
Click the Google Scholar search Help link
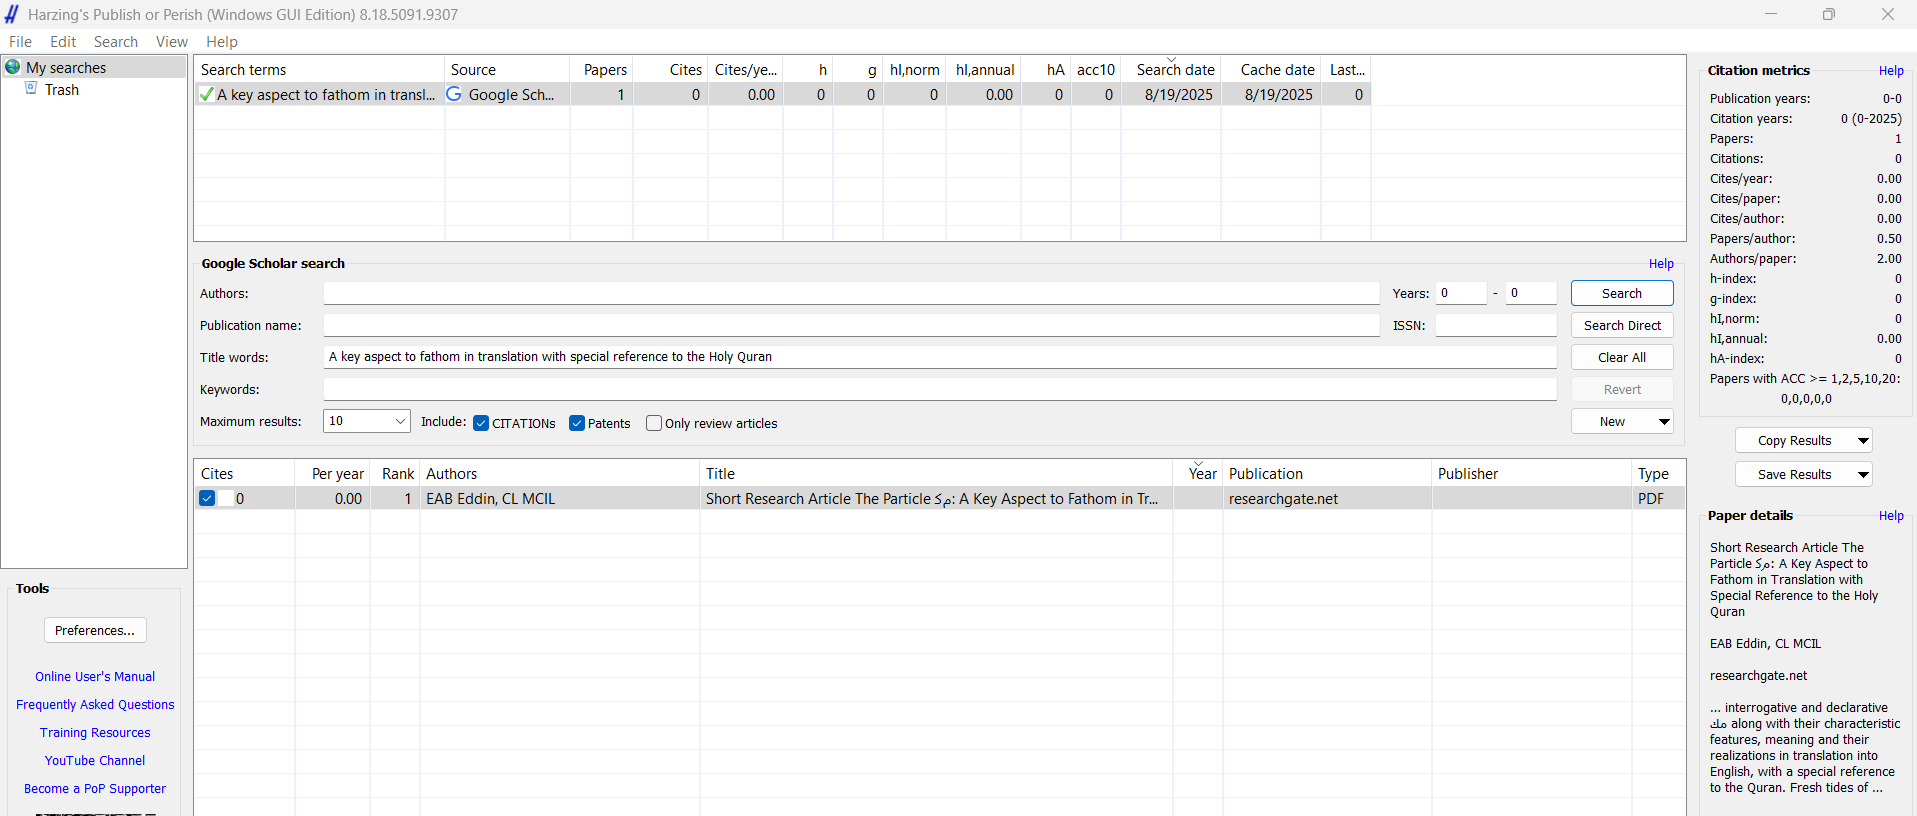(1661, 264)
